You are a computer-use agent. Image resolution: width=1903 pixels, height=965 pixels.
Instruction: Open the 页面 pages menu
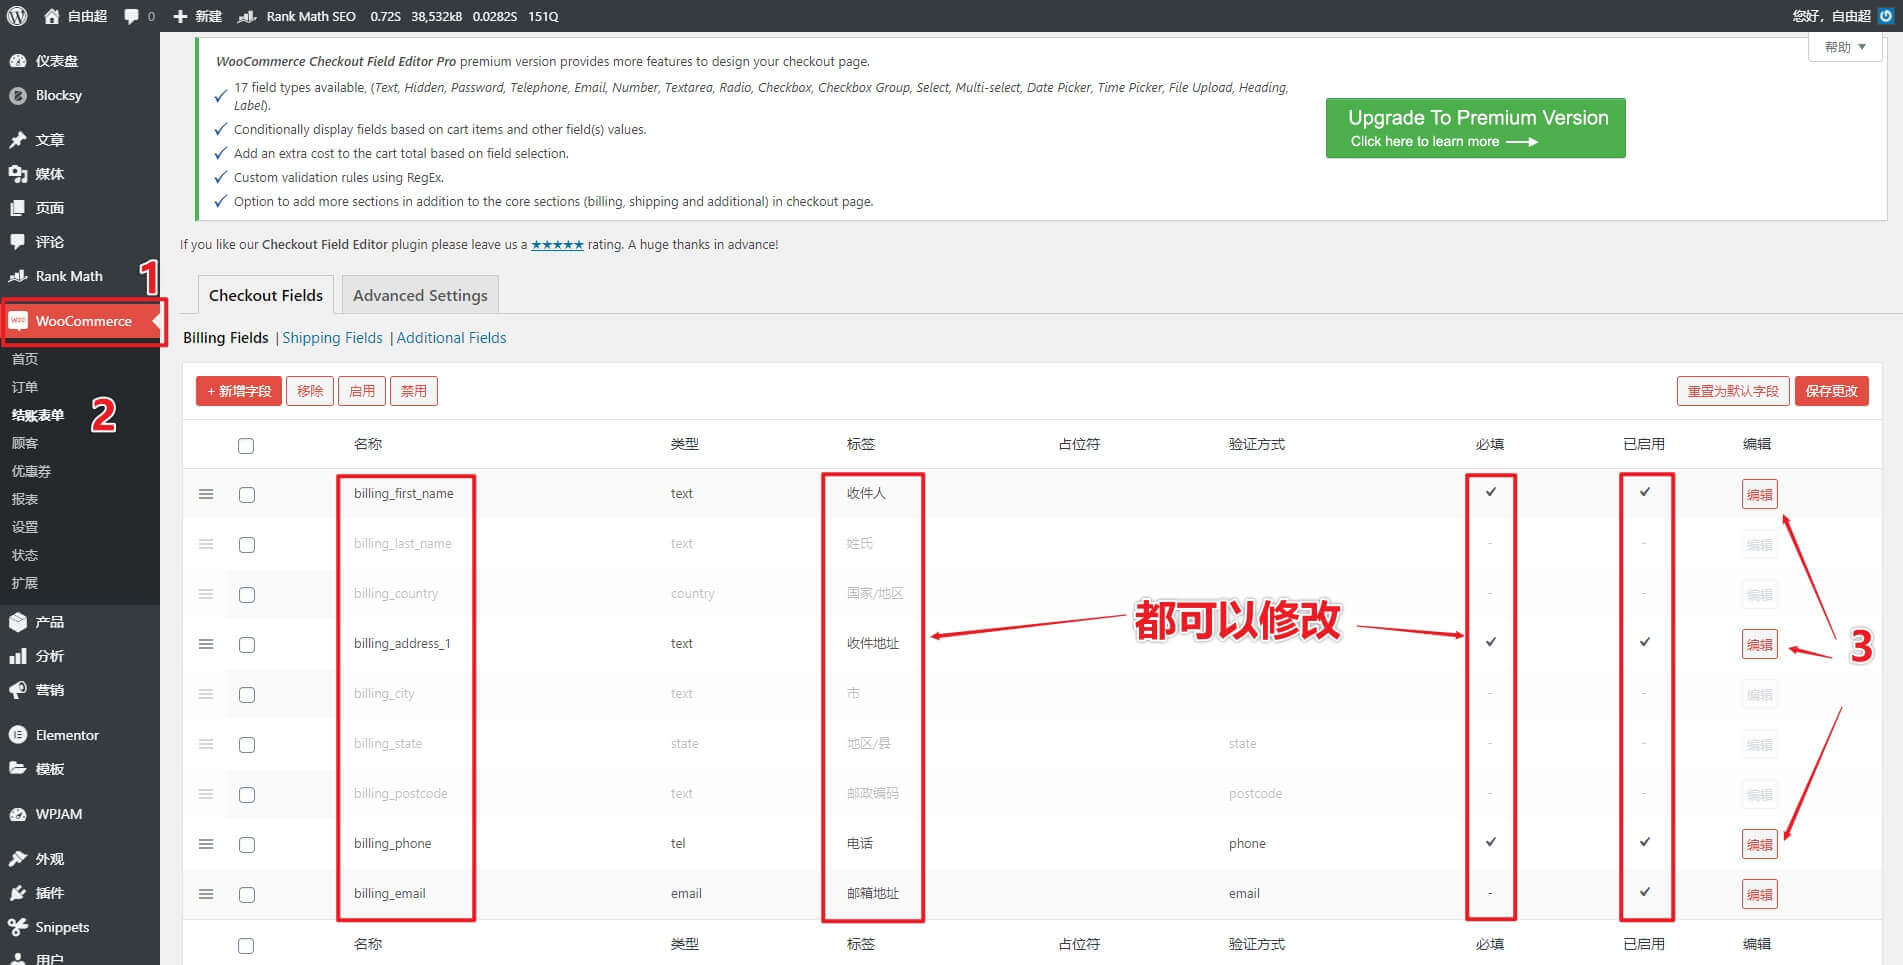coord(50,208)
